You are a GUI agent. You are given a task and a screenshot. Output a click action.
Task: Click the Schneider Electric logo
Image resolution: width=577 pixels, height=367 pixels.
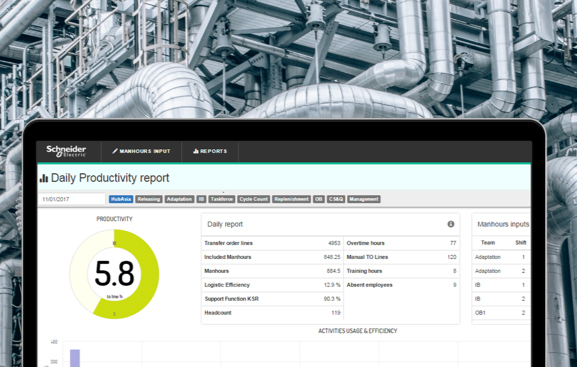tap(66, 151)
